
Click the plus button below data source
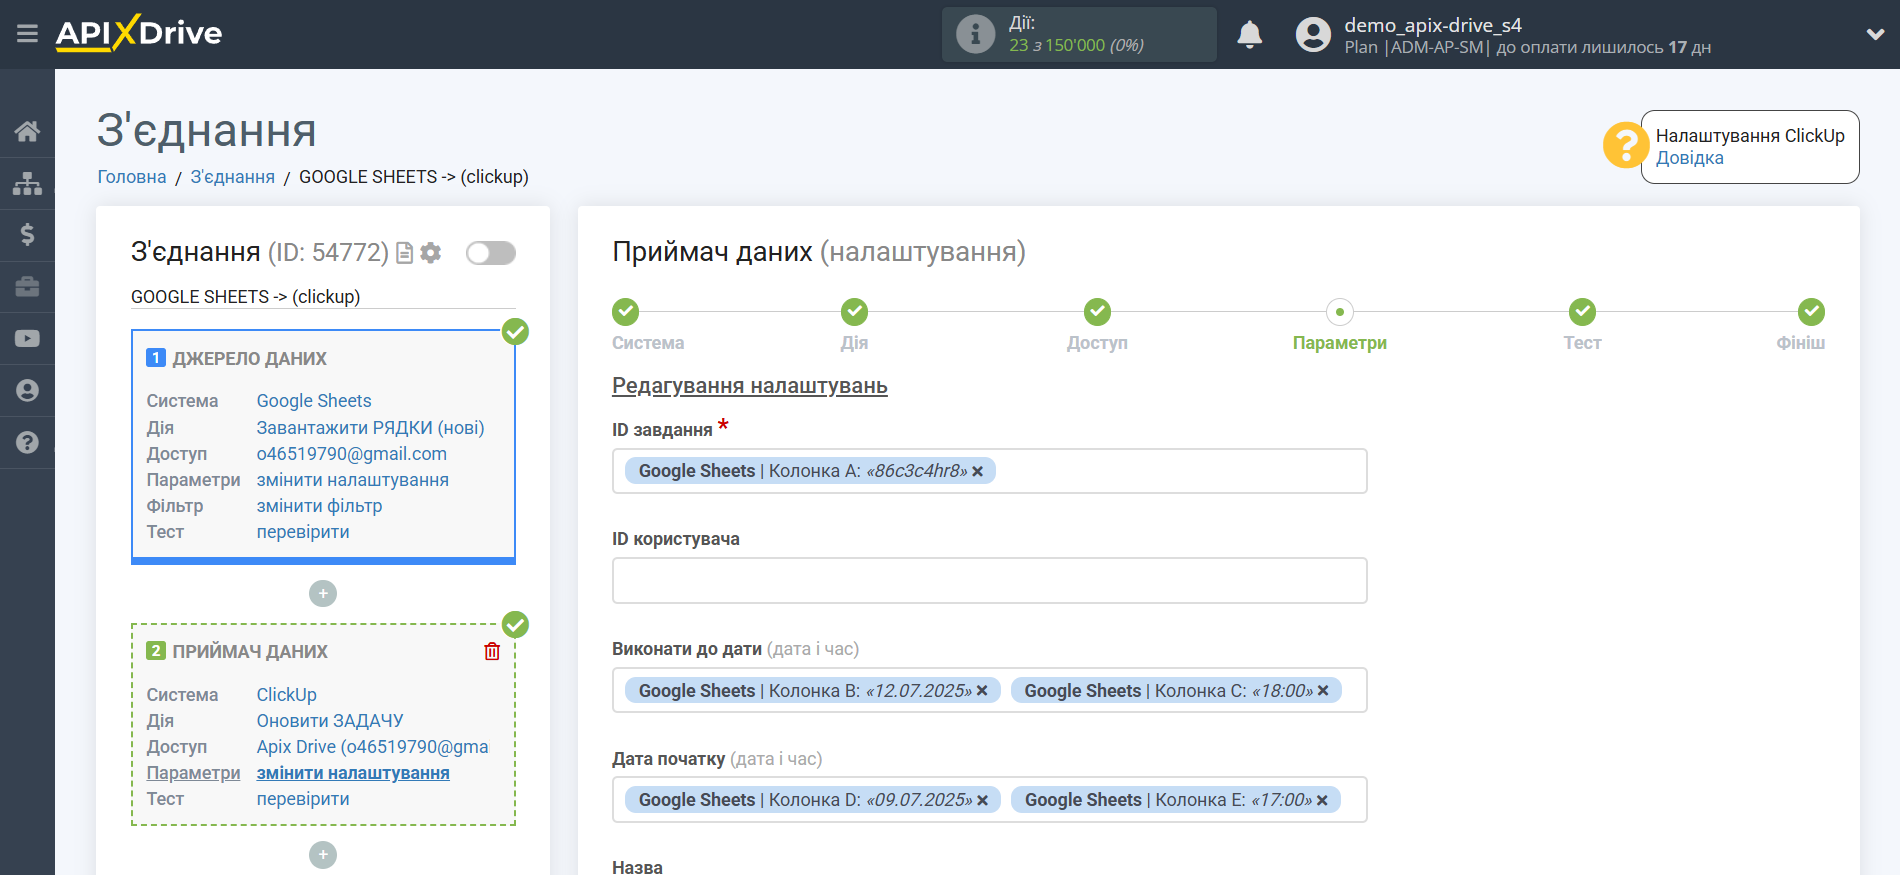(x=323, y=594)
